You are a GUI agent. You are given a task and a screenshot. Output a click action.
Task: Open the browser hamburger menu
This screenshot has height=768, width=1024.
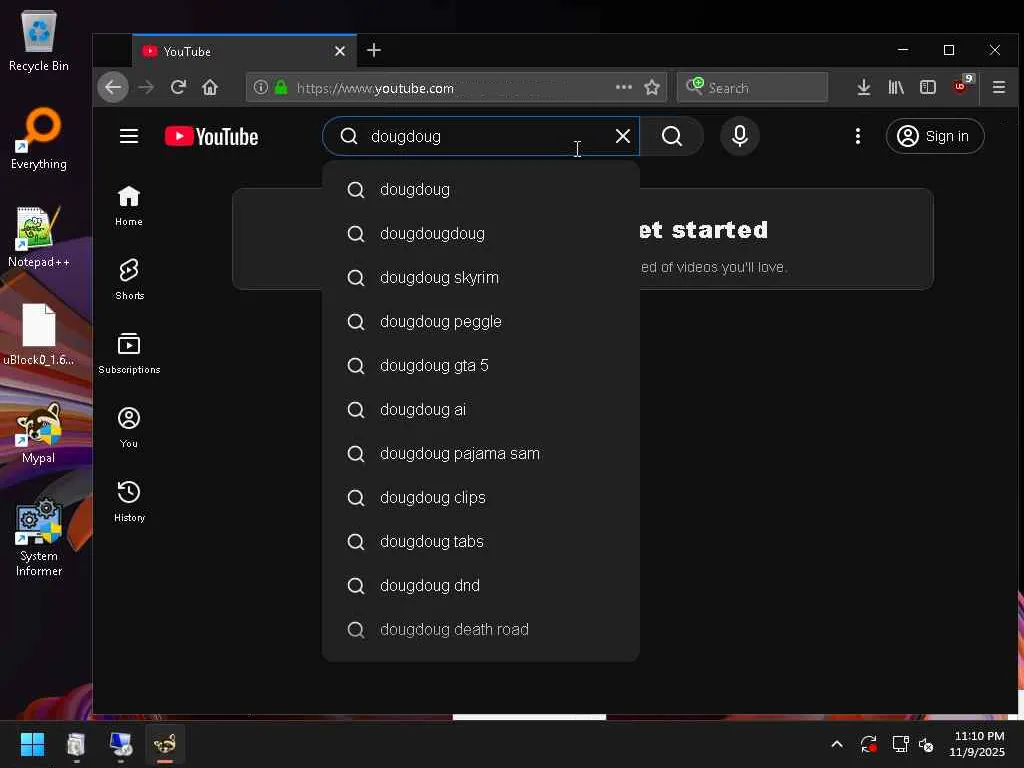point(999,87)
